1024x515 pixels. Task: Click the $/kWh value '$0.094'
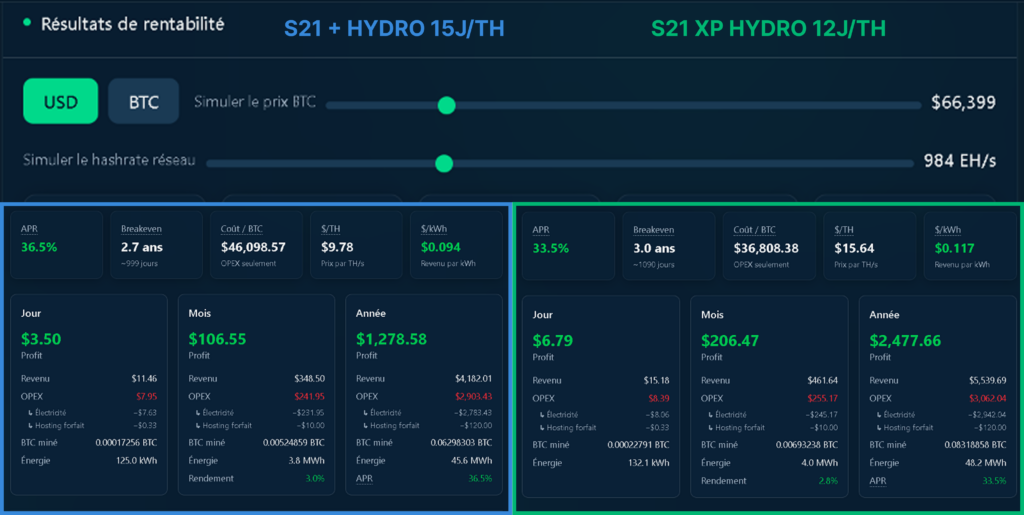pyautogui.click(x=440, y=247)
